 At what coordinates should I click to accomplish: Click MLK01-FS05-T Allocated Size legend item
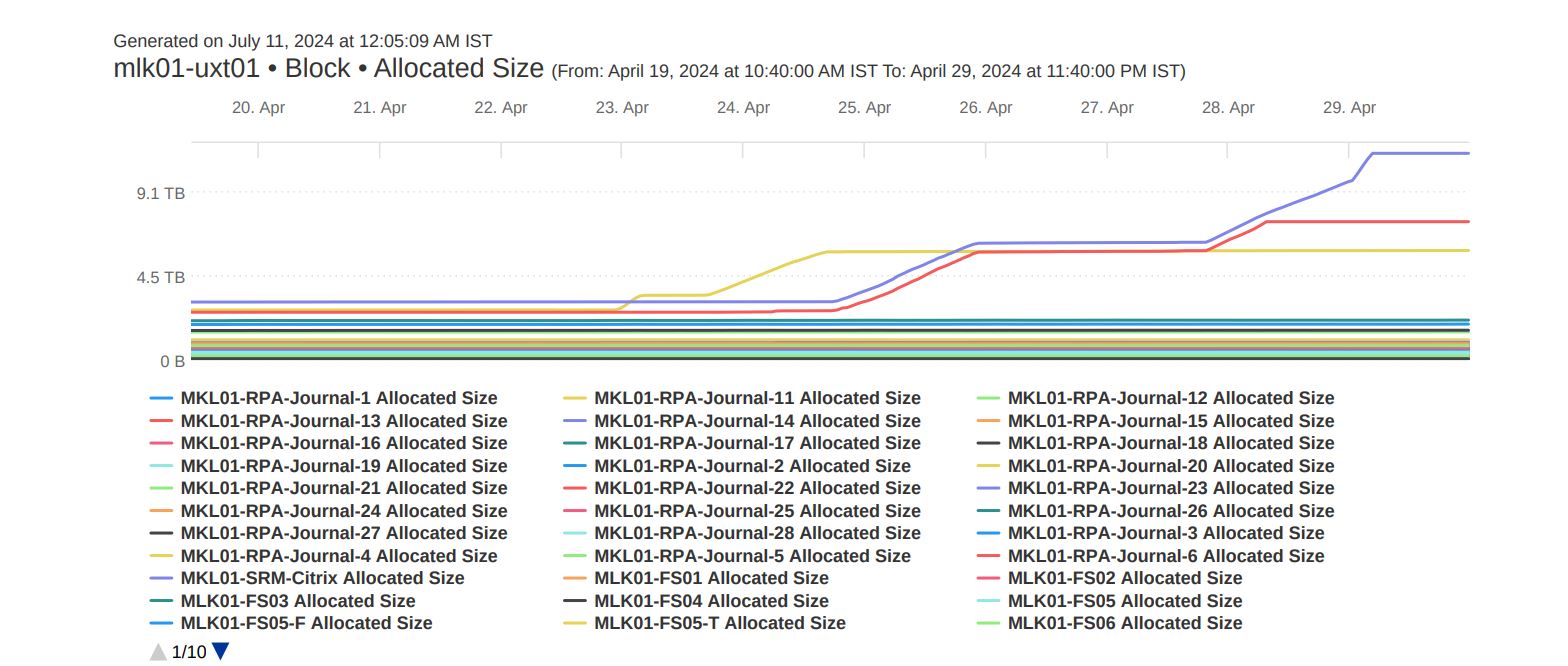(719, 623)
